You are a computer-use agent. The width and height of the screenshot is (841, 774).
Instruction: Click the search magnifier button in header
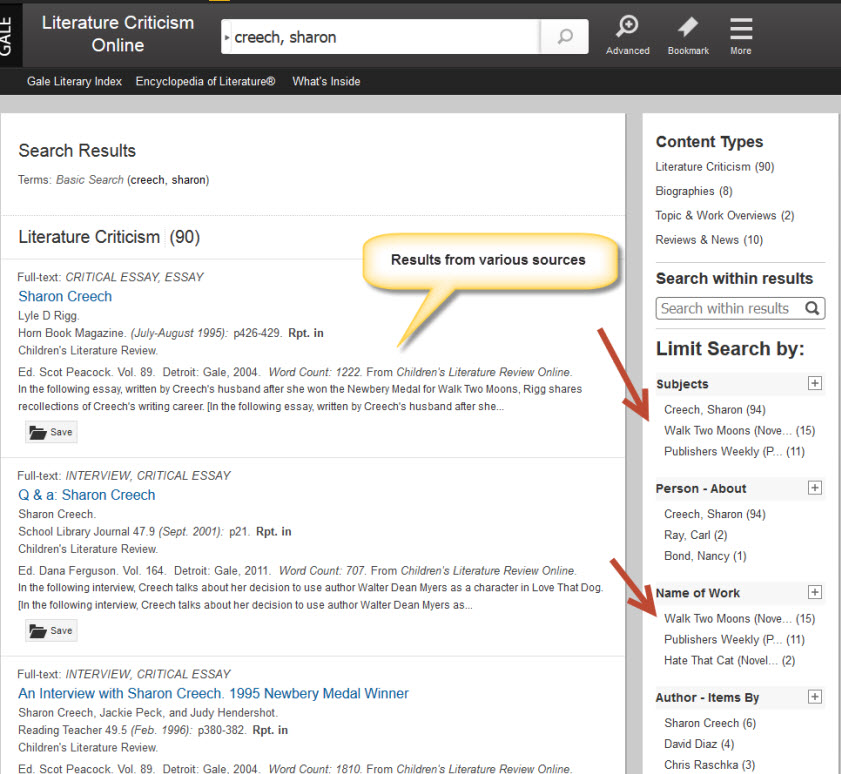[564, 36]
